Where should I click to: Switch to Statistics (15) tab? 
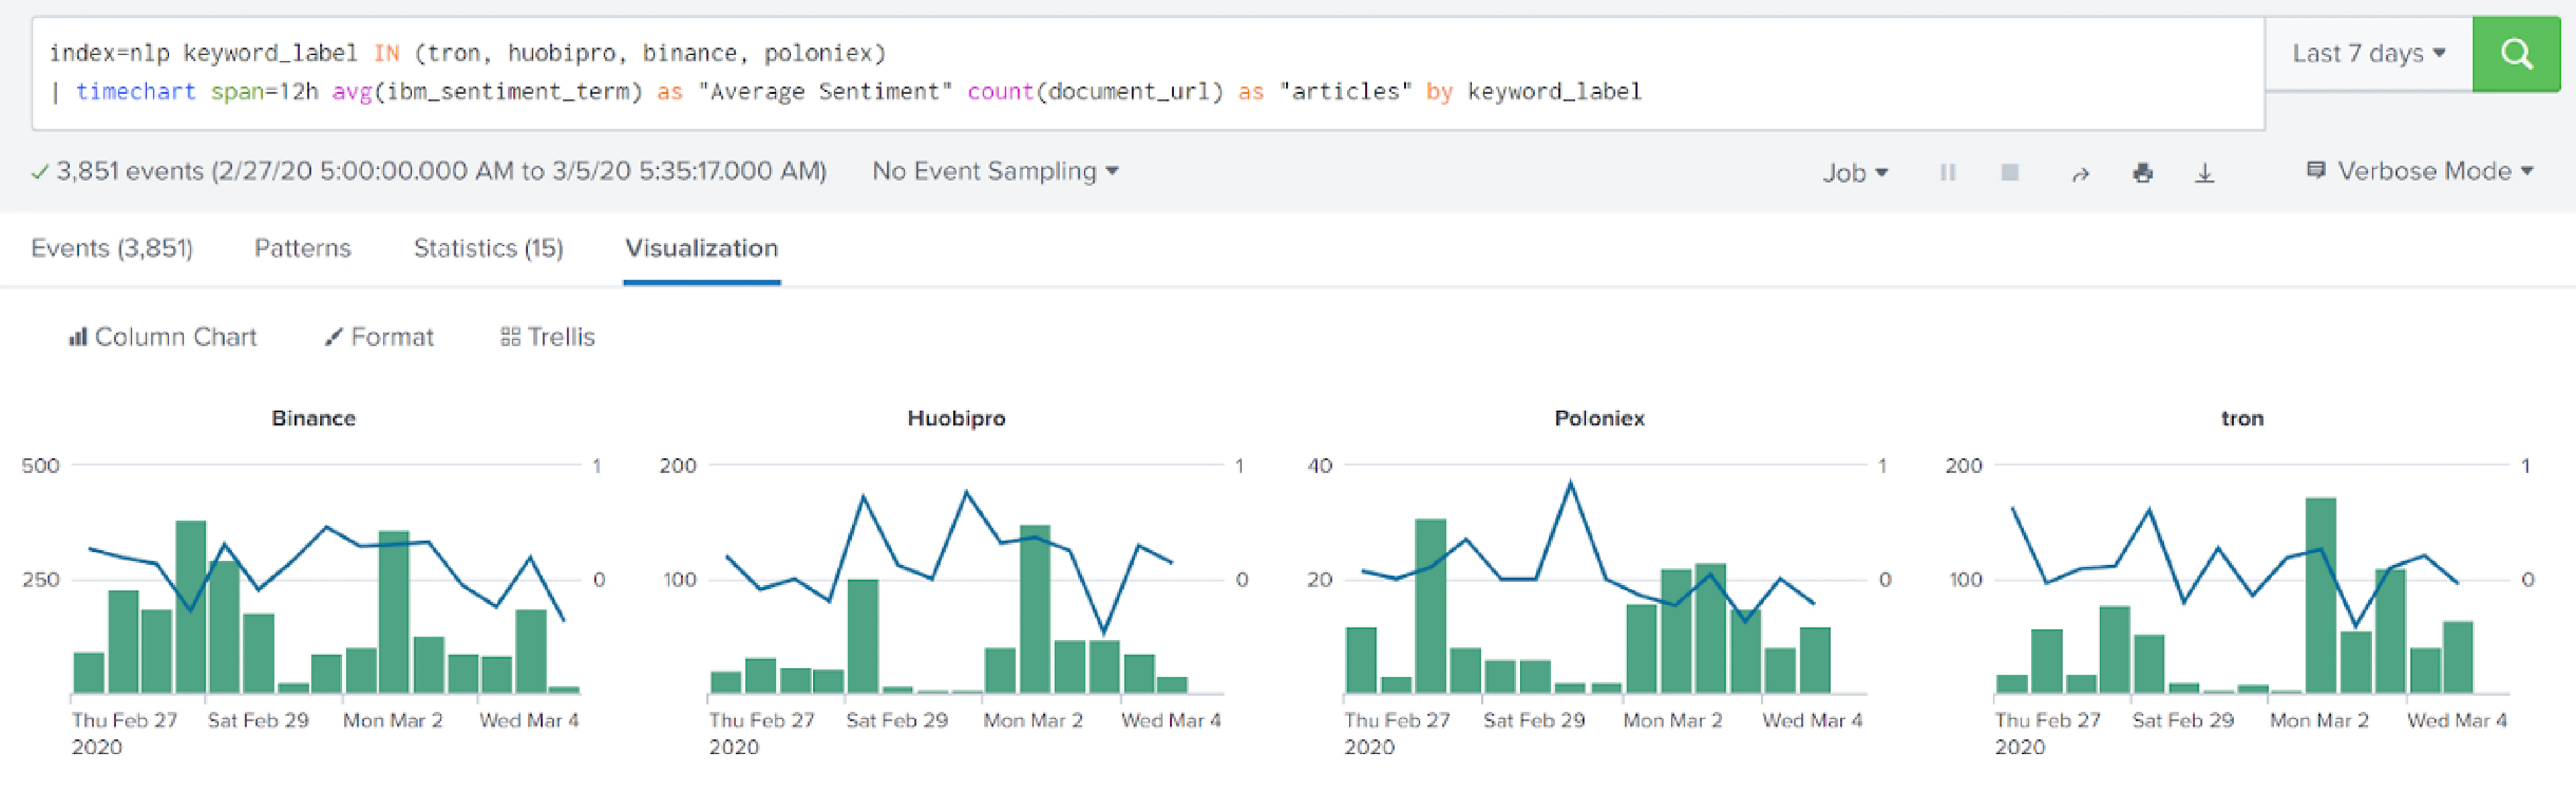(x=488, y=248)
